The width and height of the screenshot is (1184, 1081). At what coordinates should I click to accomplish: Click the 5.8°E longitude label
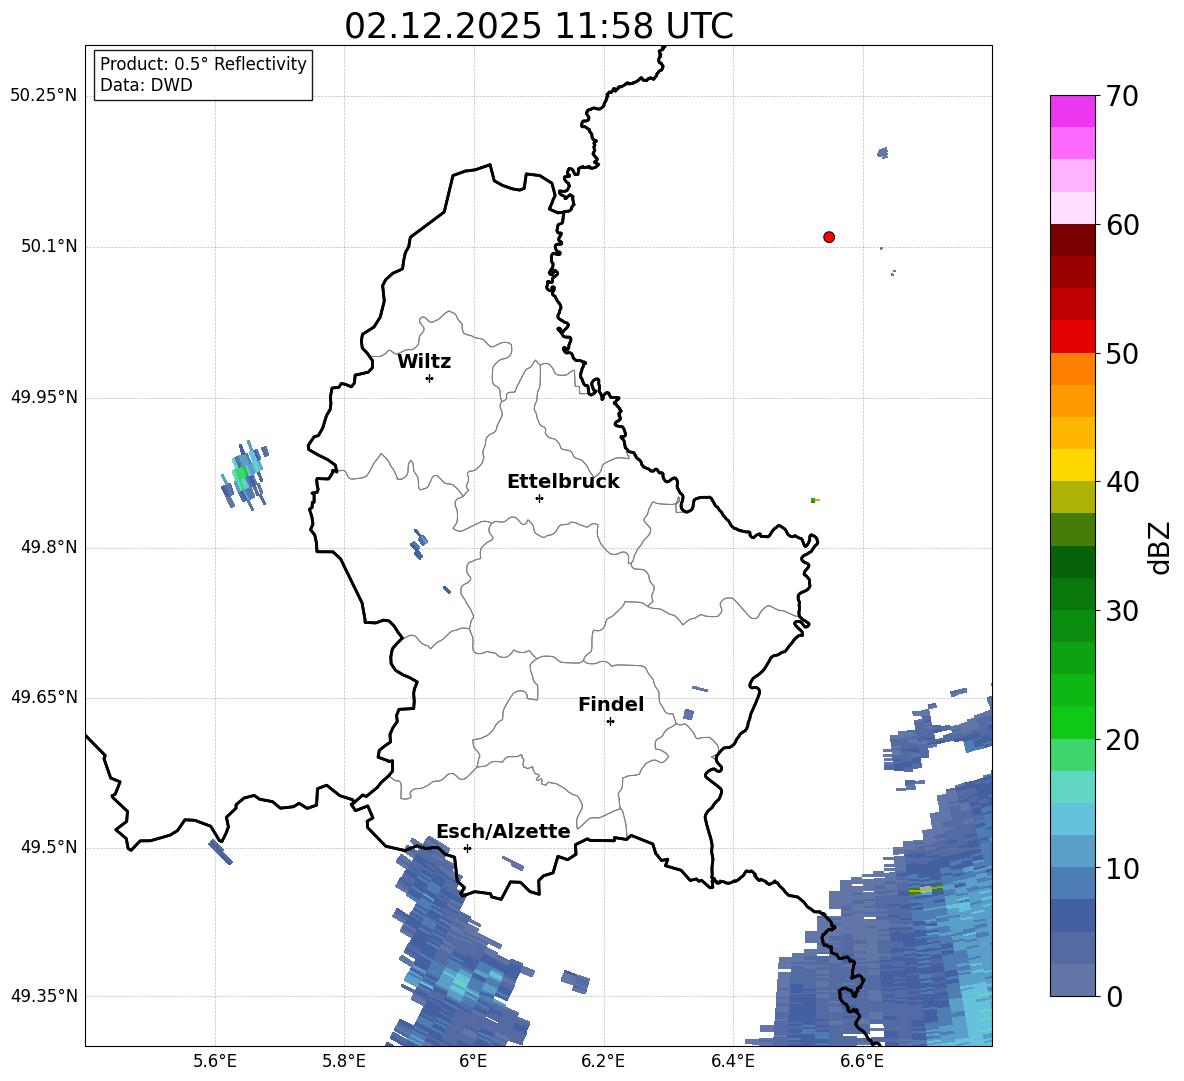coord(344,1061)
